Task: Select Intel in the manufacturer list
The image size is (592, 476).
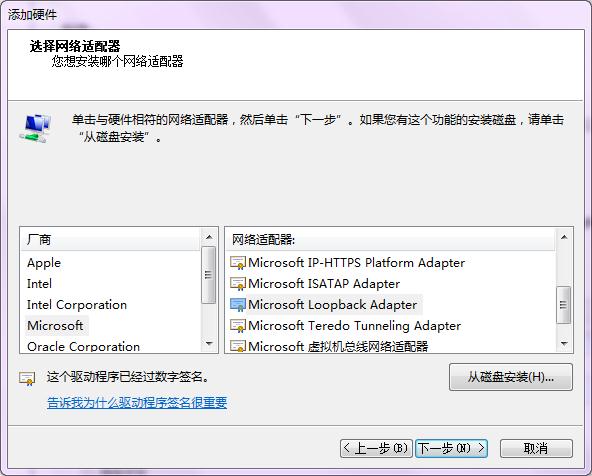Action: coord(39,284)
